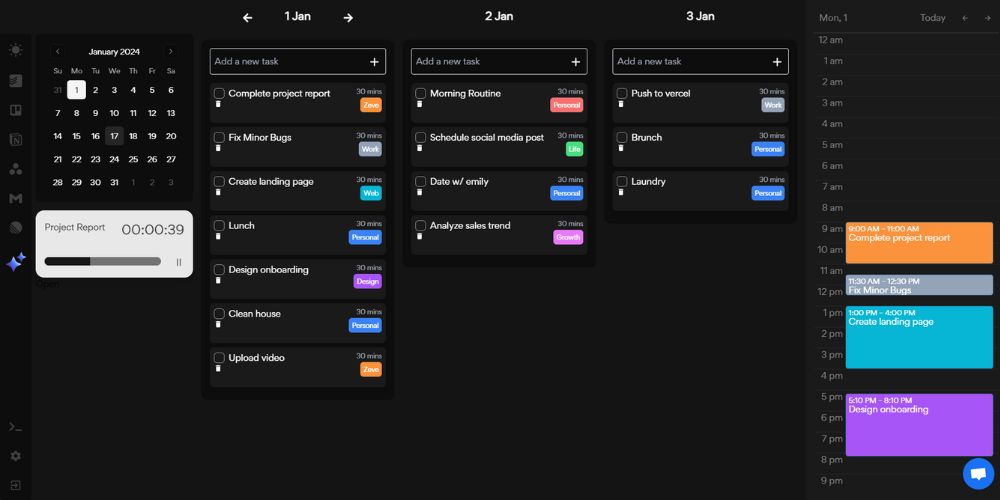Click the sparkle AI assistant icon
Screen dimensions: 1000x500
click(x=16, y=262)
